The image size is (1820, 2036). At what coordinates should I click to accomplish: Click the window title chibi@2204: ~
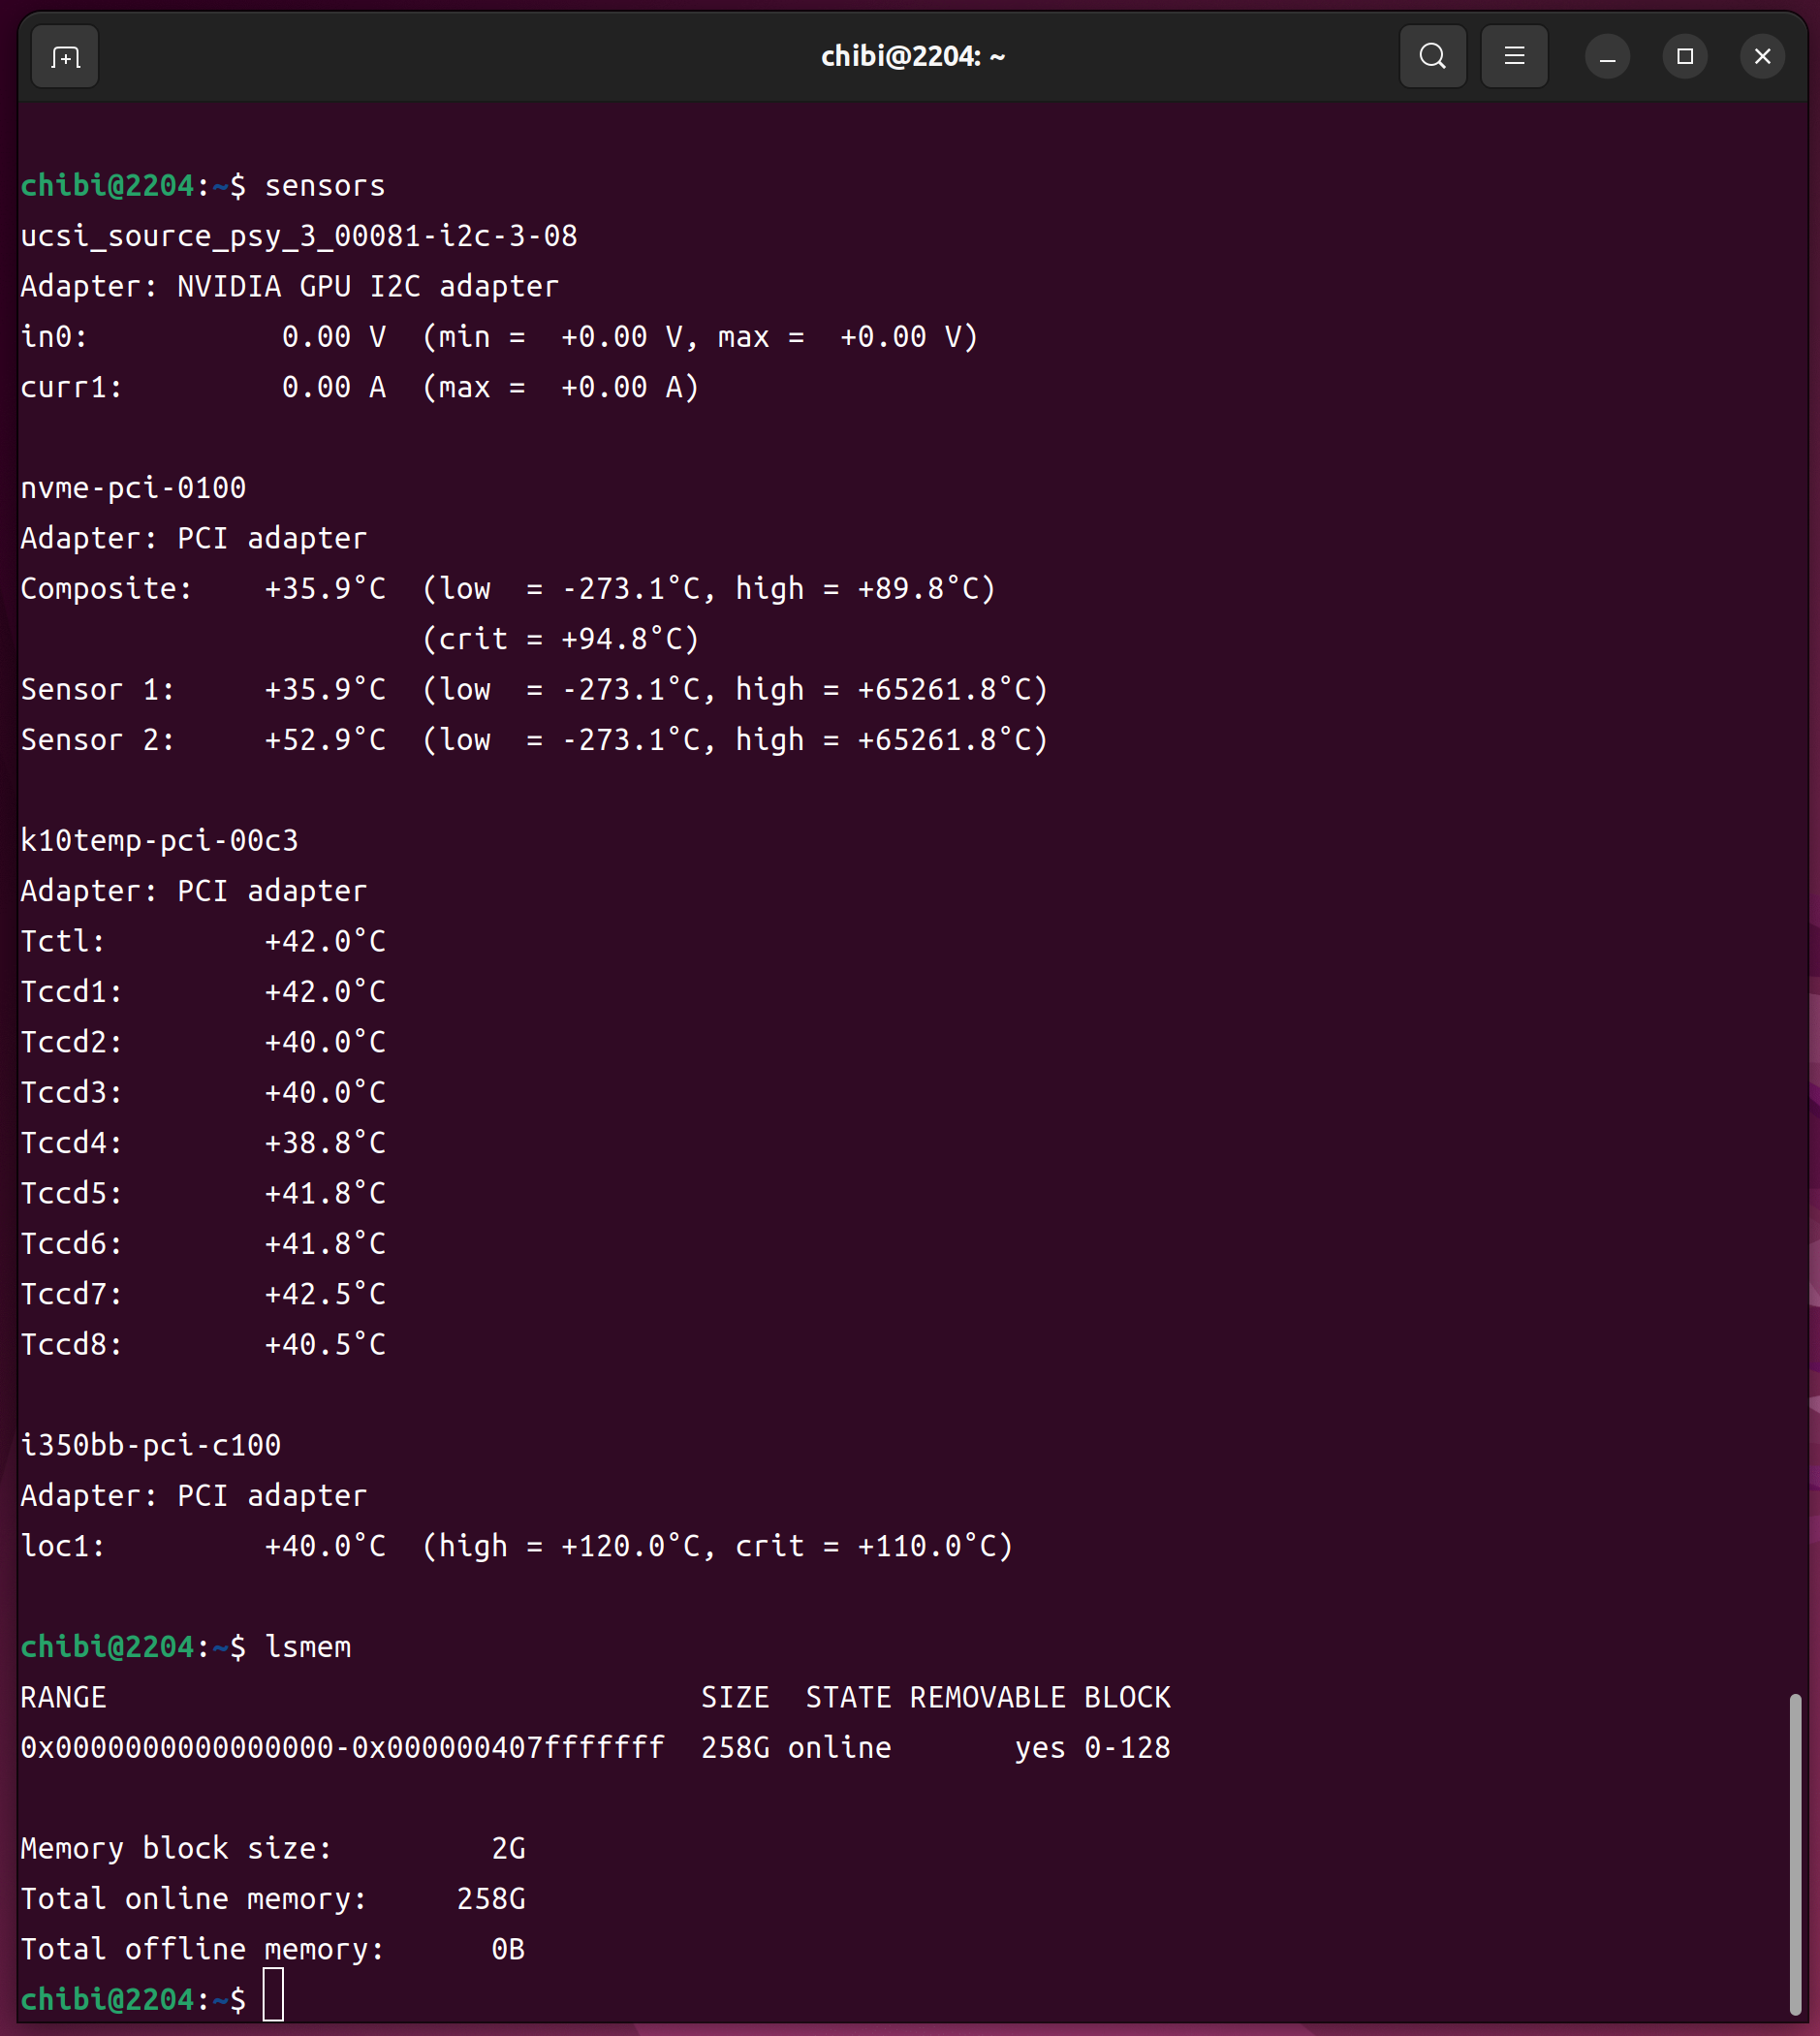coord(912,57)
